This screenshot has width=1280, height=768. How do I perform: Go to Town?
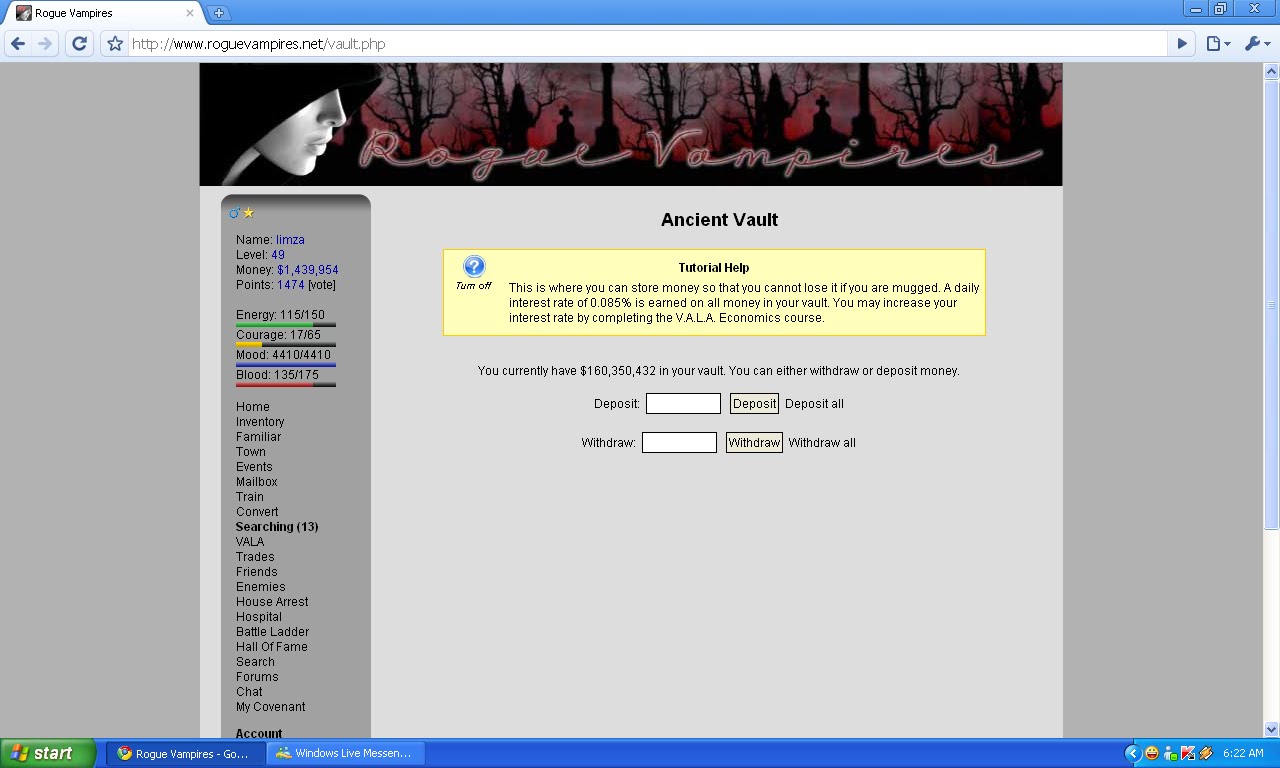tap(251, 452)
